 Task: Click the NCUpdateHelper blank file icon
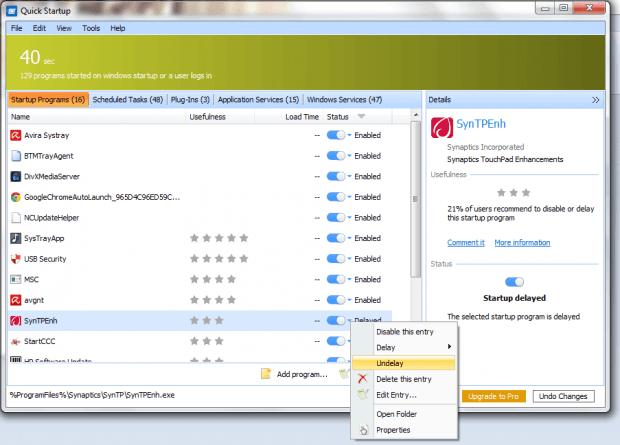pyautogui.click(x=15, y=218)
